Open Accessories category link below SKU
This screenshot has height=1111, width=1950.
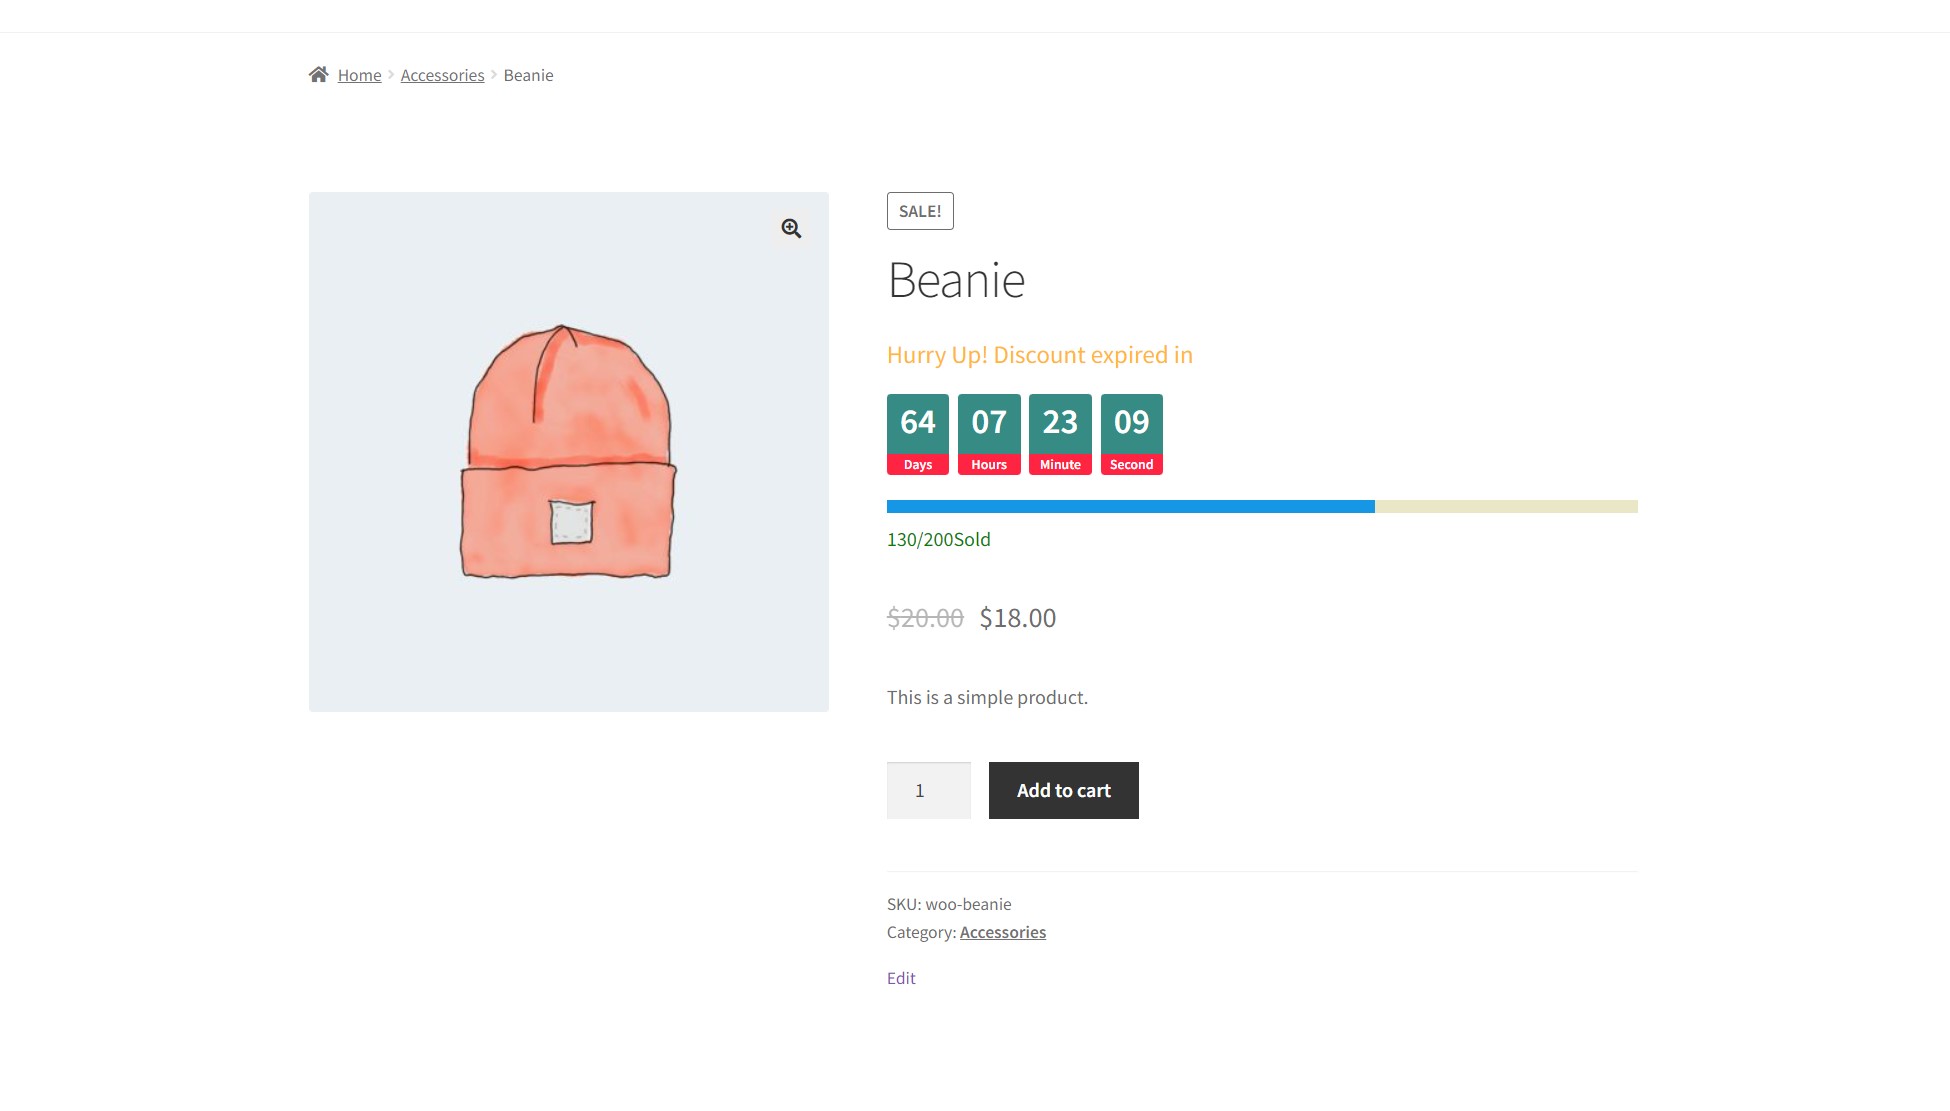(x=1002, y=932)
